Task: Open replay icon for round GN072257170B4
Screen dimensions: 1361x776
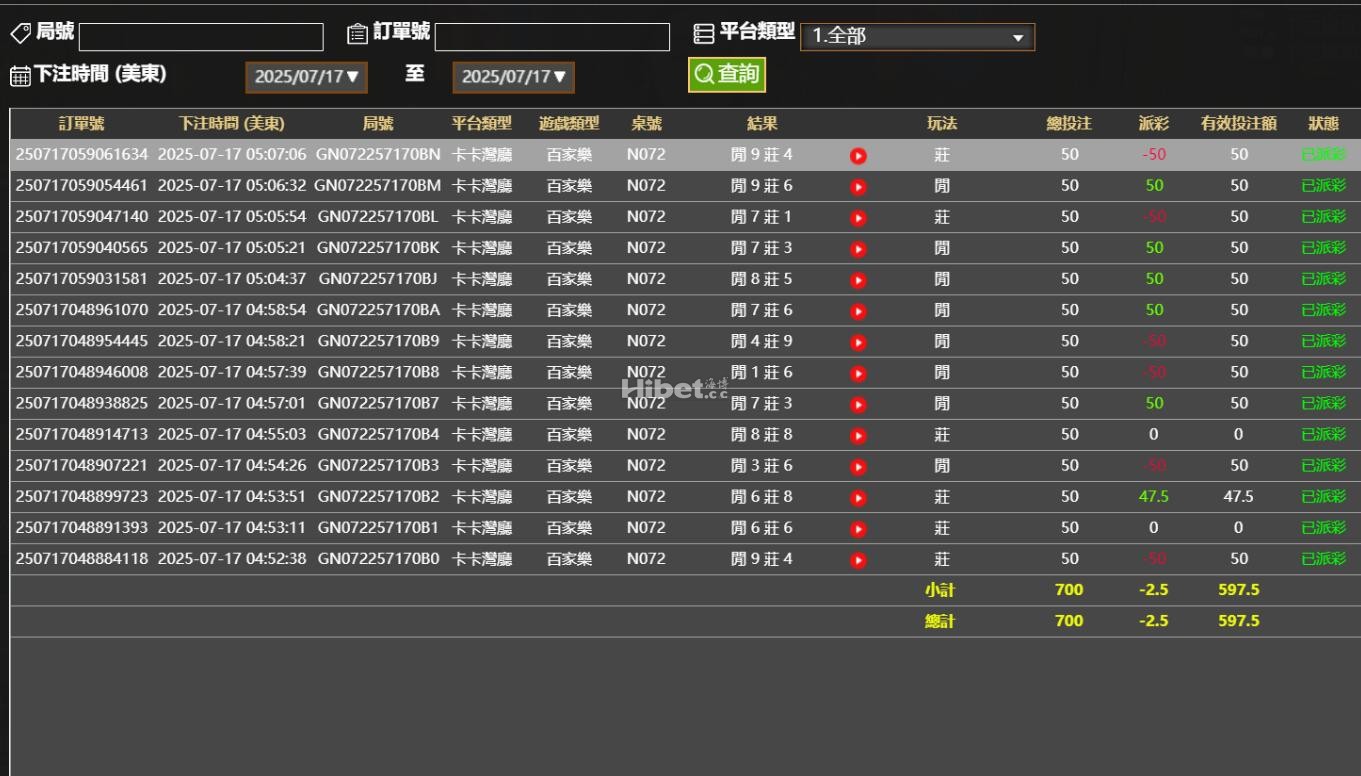Action: coord(858,436)
